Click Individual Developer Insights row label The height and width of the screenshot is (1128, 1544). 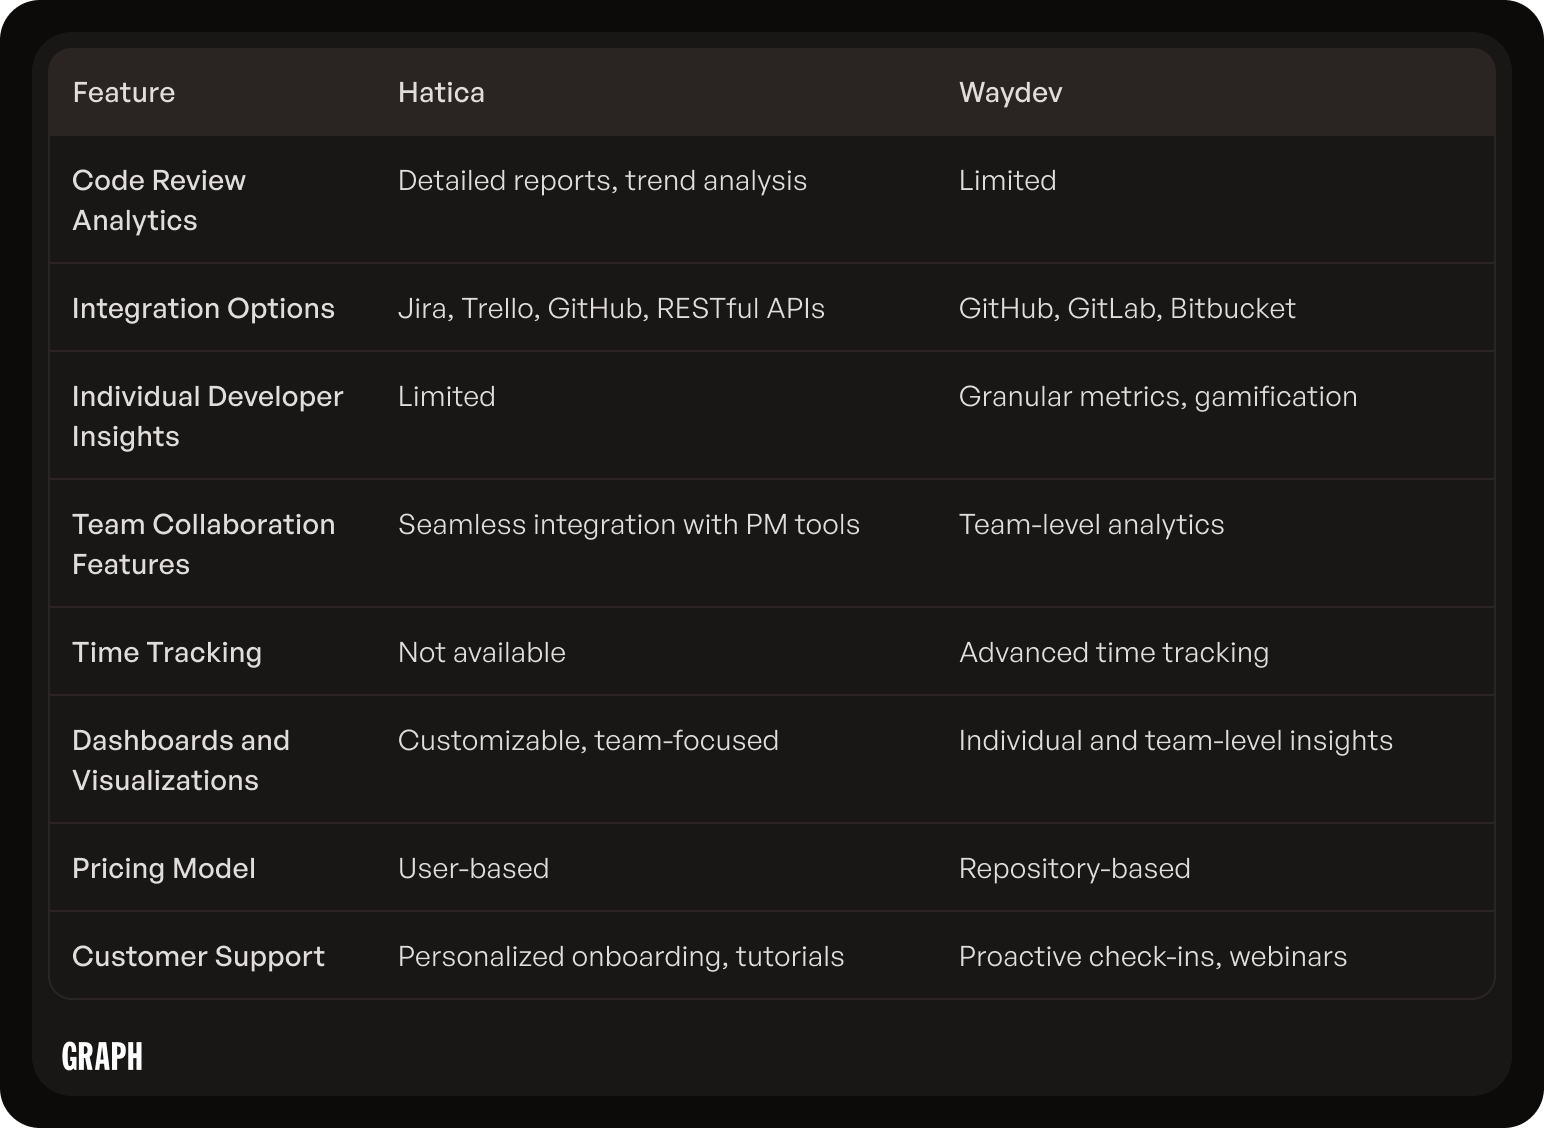point(207,416)
